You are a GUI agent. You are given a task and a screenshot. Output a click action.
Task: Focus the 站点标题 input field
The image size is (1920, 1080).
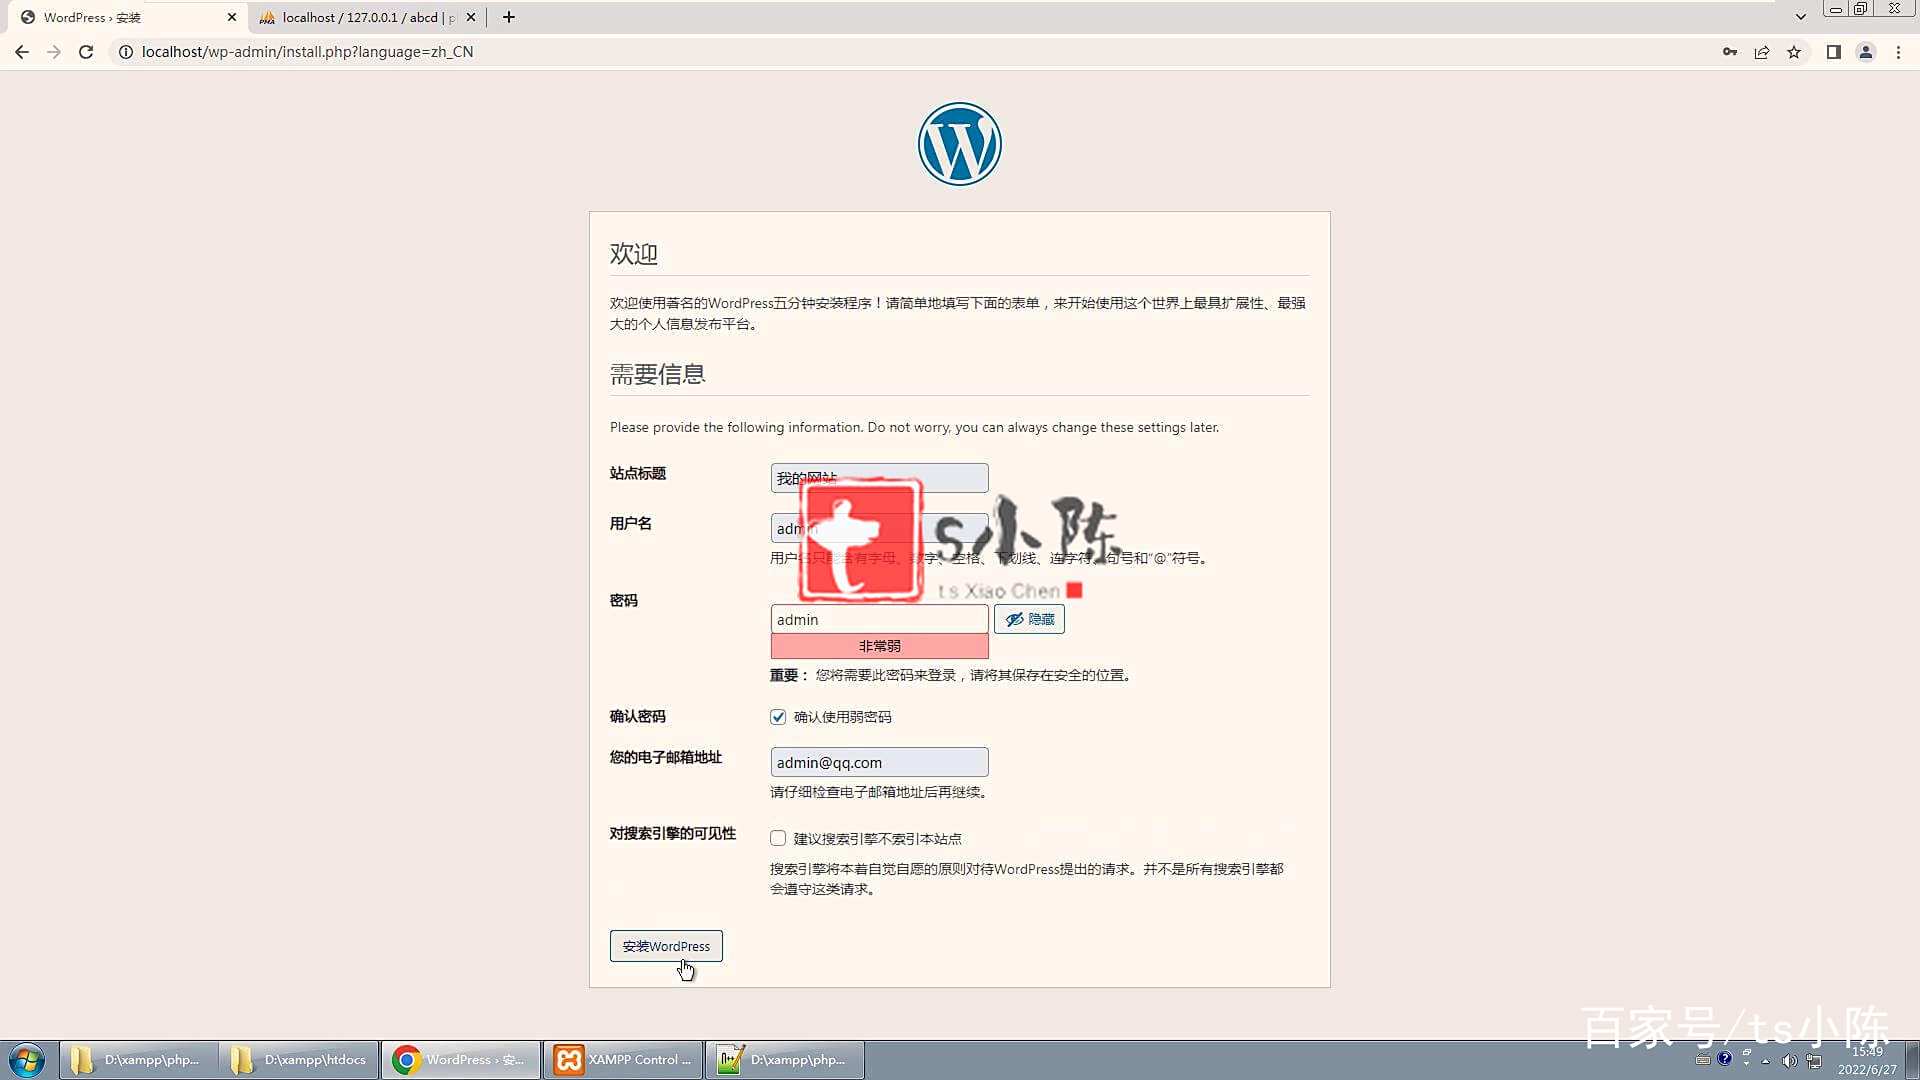pos(879,478)
